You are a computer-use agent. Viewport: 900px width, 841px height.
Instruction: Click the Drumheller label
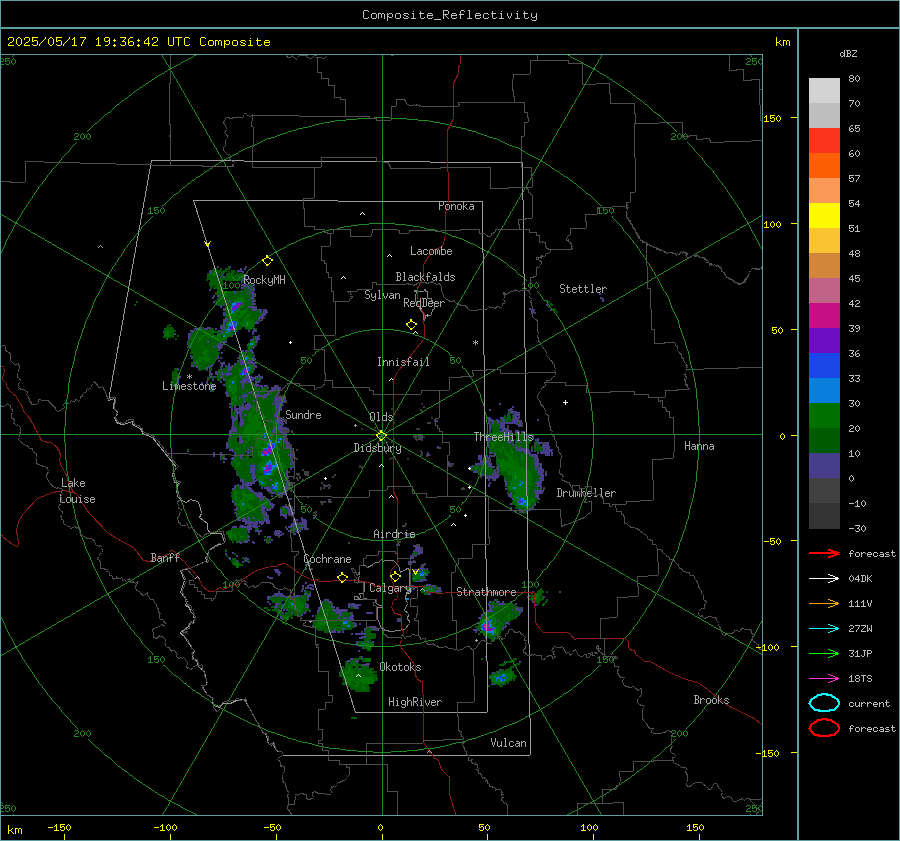click(586, 493)
